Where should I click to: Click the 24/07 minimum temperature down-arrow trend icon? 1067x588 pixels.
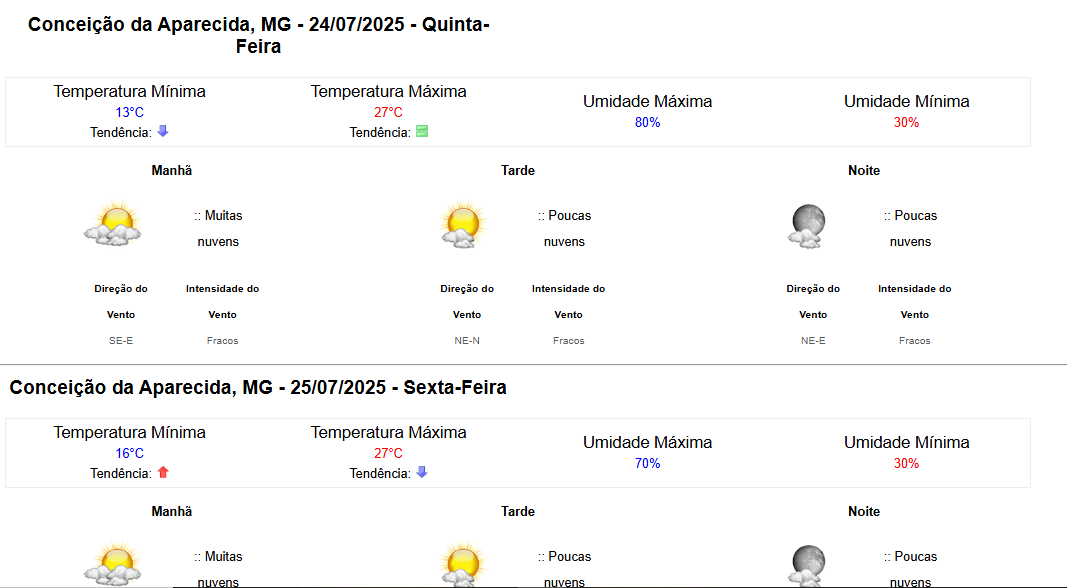(163, 131)
